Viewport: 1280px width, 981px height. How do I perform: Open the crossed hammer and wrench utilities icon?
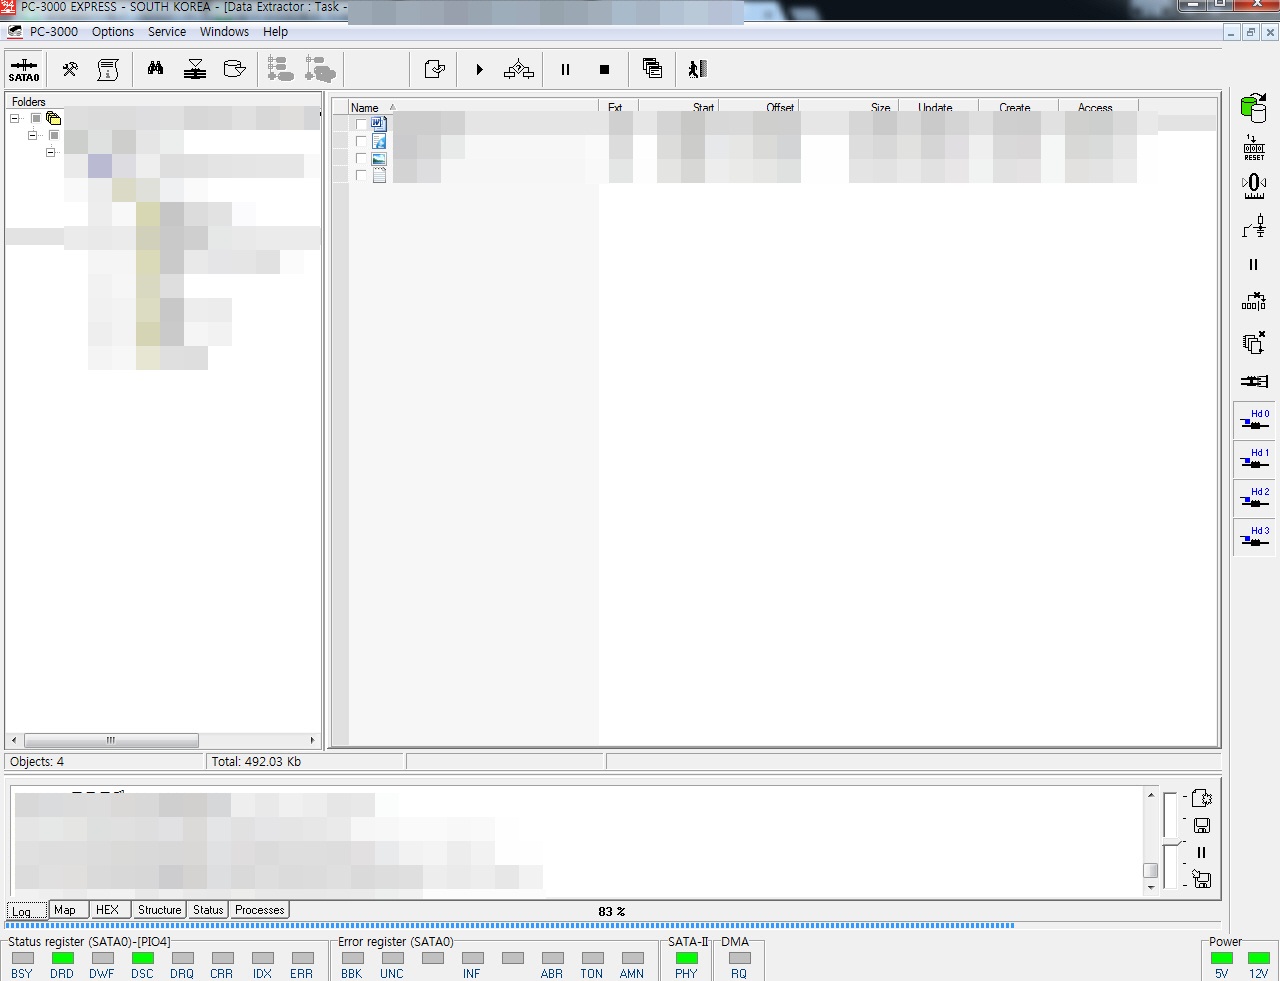(70, 69)
